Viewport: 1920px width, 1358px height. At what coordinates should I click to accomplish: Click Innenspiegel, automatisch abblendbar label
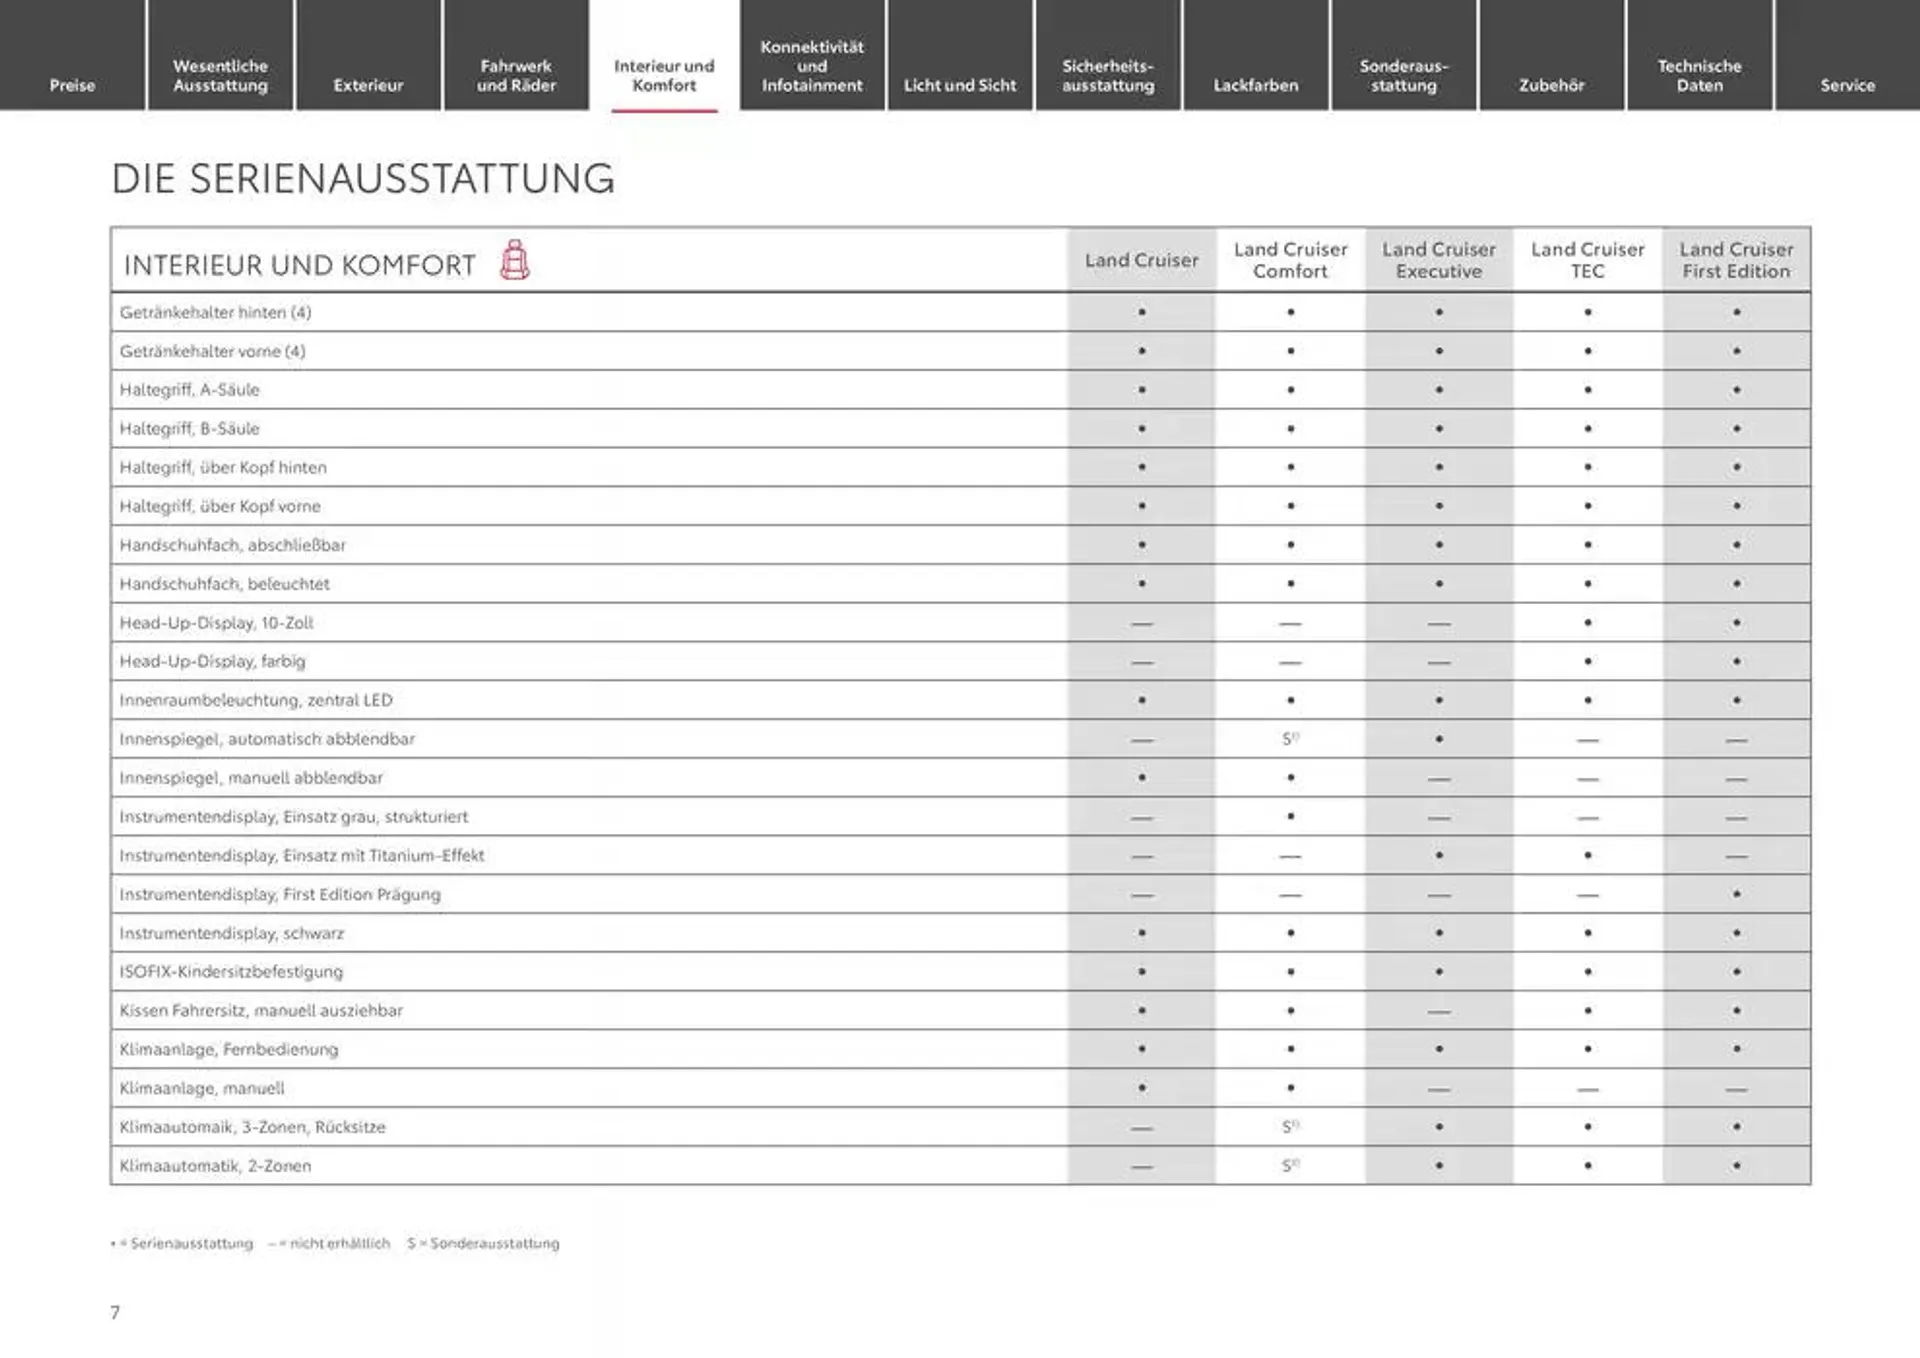click(x=267, y=739)
